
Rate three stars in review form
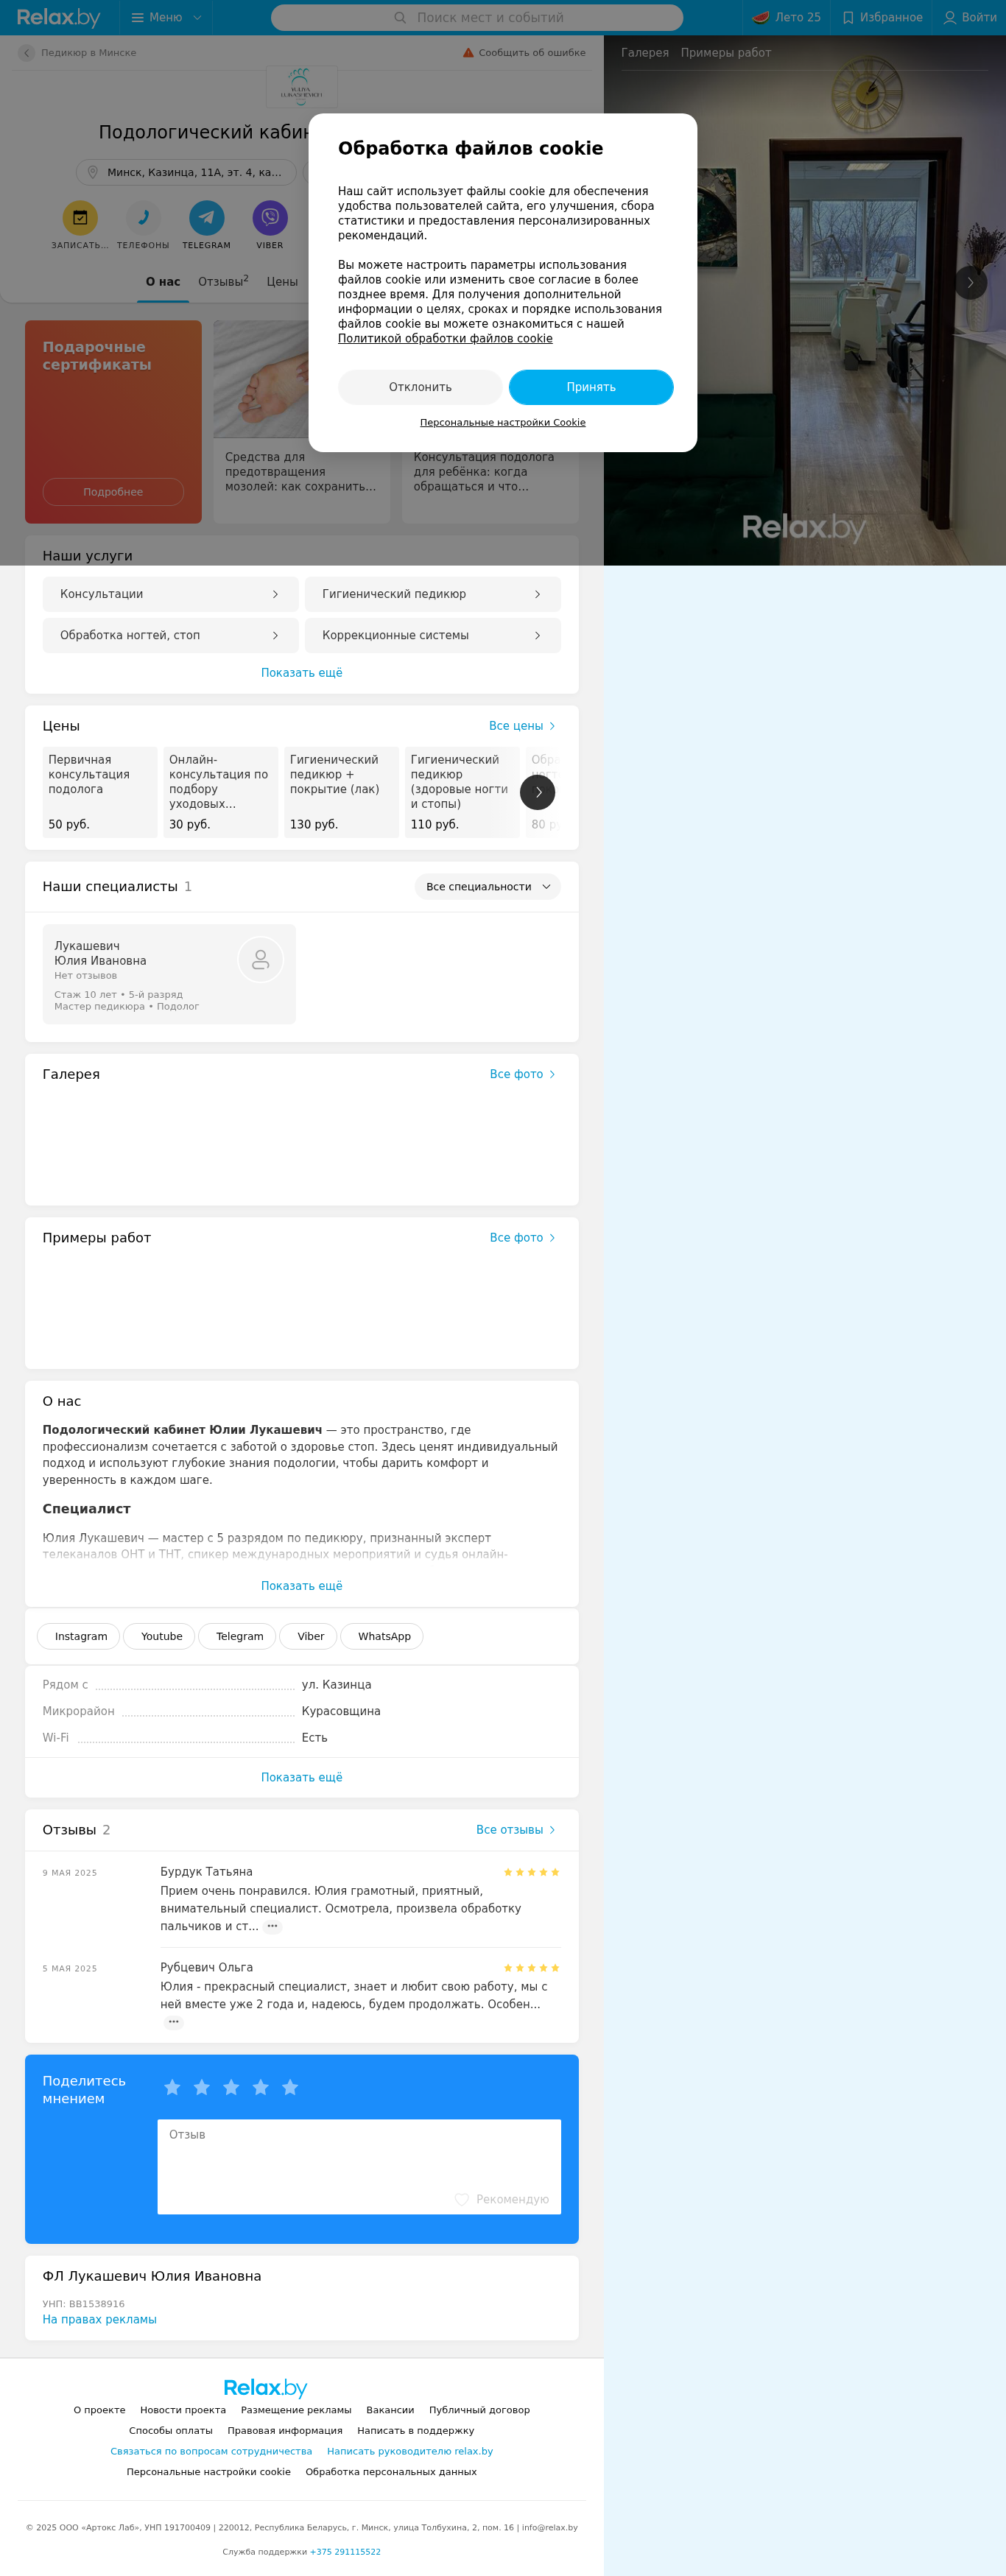(x=231, y=2087)
